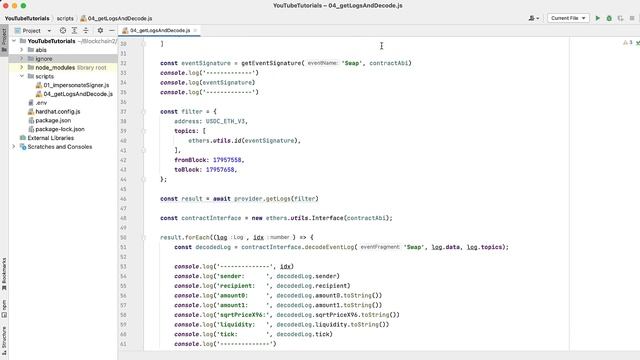Place cursor on toBlock value 17957658
Image resolution: width=640 pixels, height=360 pixels.
coord(220,170)
